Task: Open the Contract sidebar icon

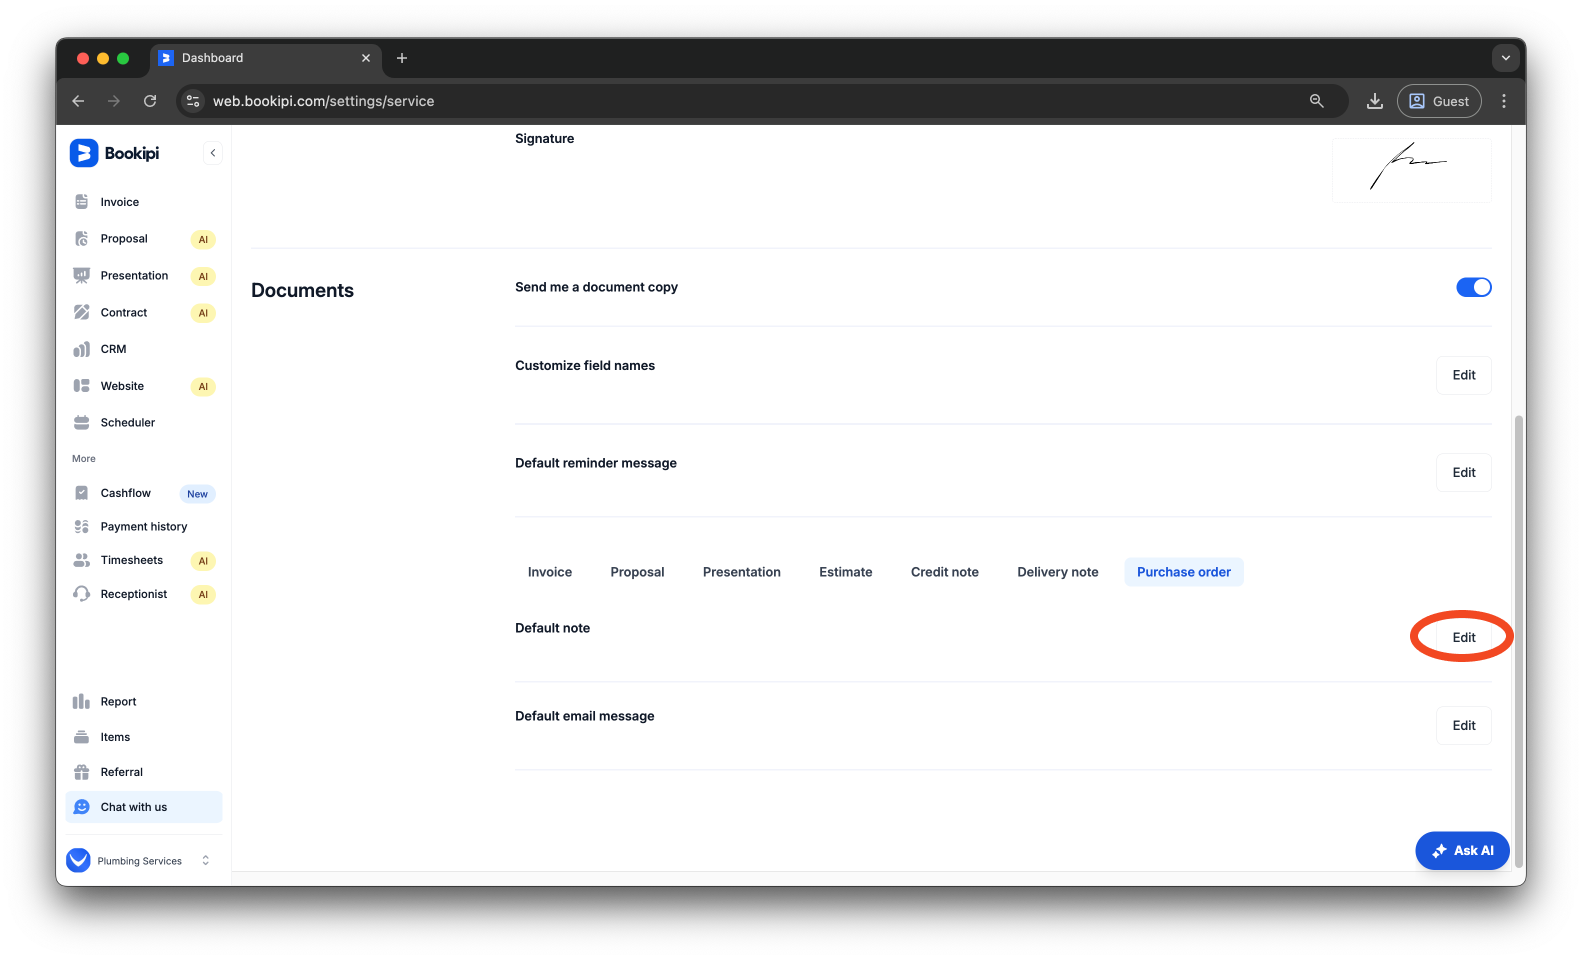Action: [x=82, y=313]
